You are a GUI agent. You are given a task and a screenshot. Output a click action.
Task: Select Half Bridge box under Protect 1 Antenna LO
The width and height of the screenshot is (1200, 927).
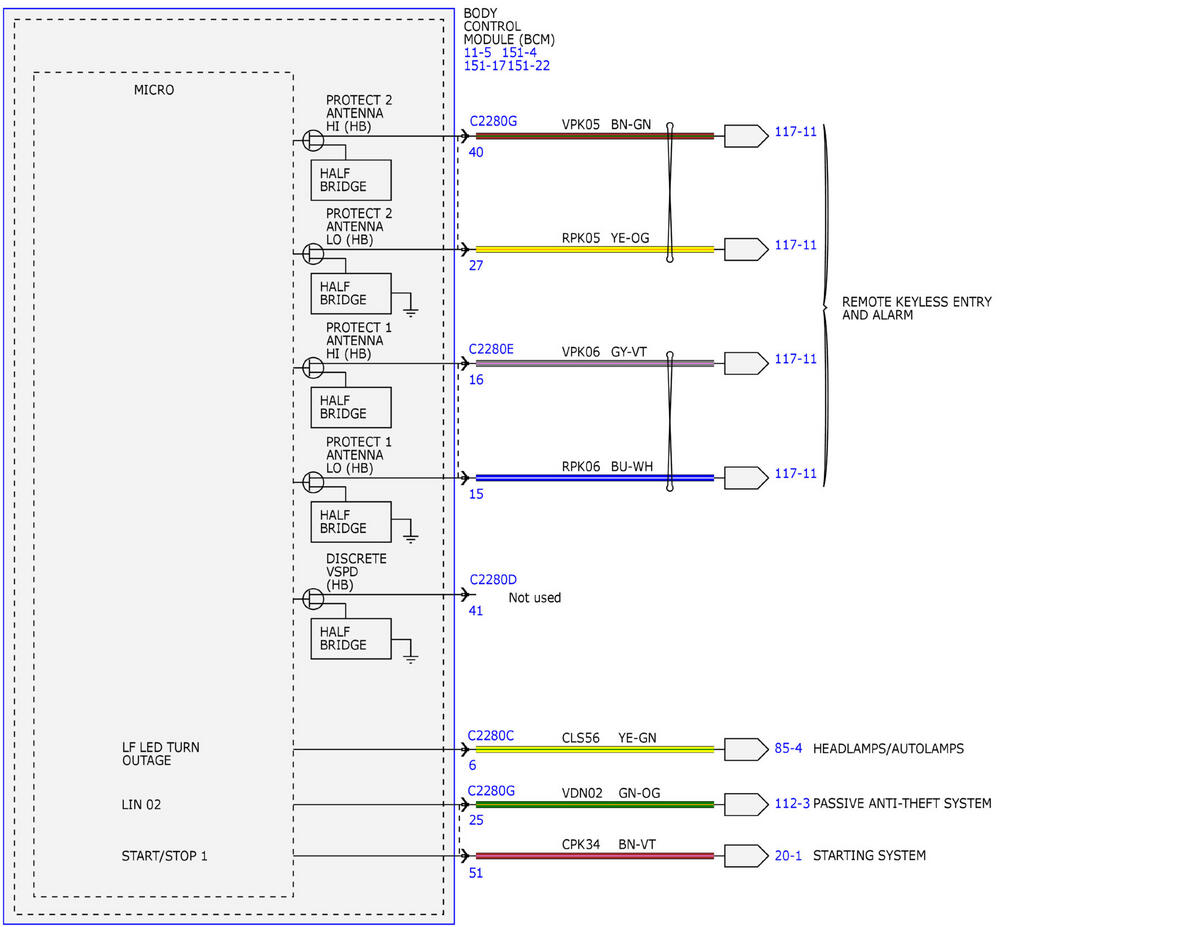[x=351, y=522]
